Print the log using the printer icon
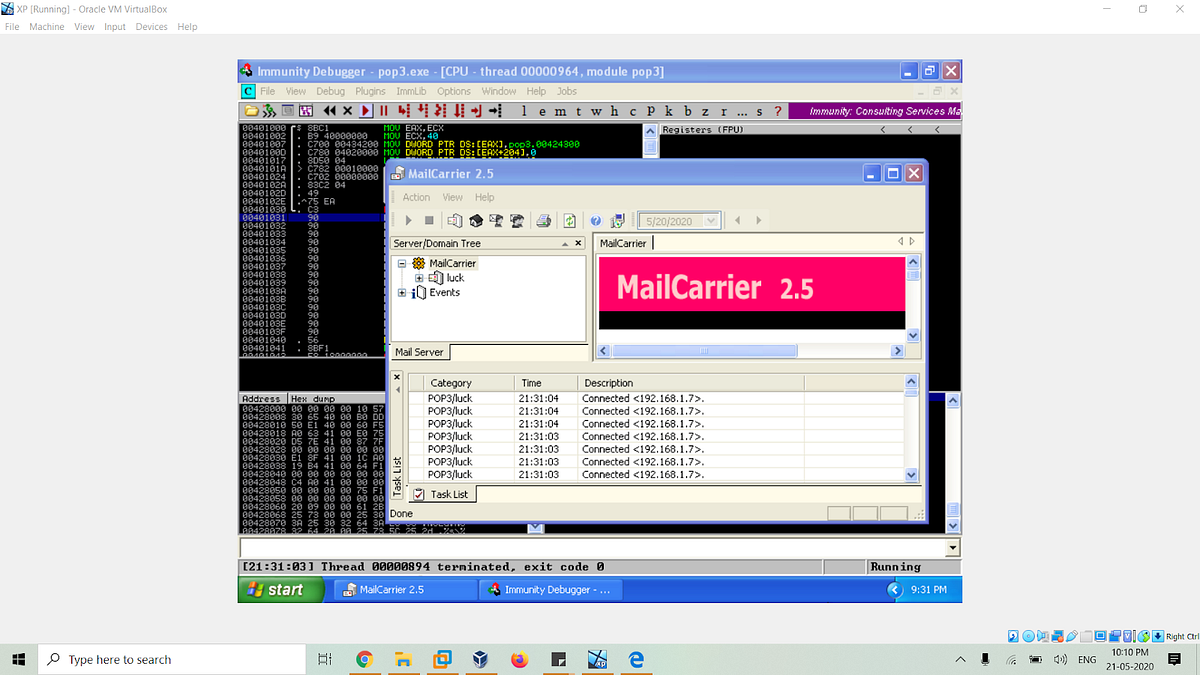Viewport: 1200px width, 675px height. pos(544,220)
